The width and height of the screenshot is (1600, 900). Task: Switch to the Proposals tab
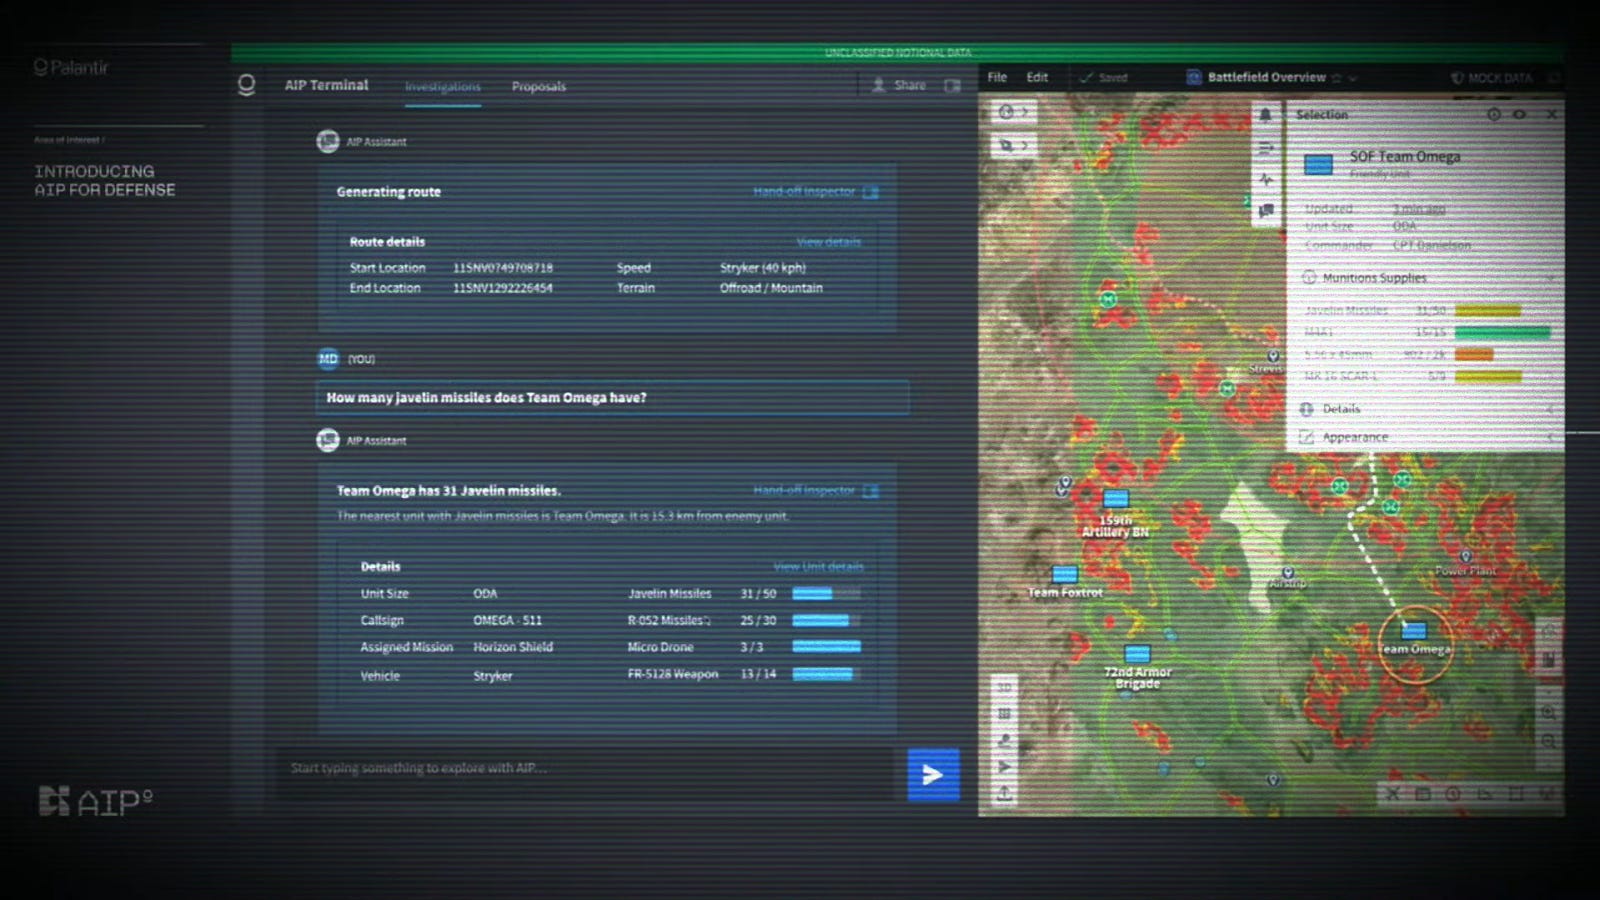pyautogui.click(x=539, y=87)
